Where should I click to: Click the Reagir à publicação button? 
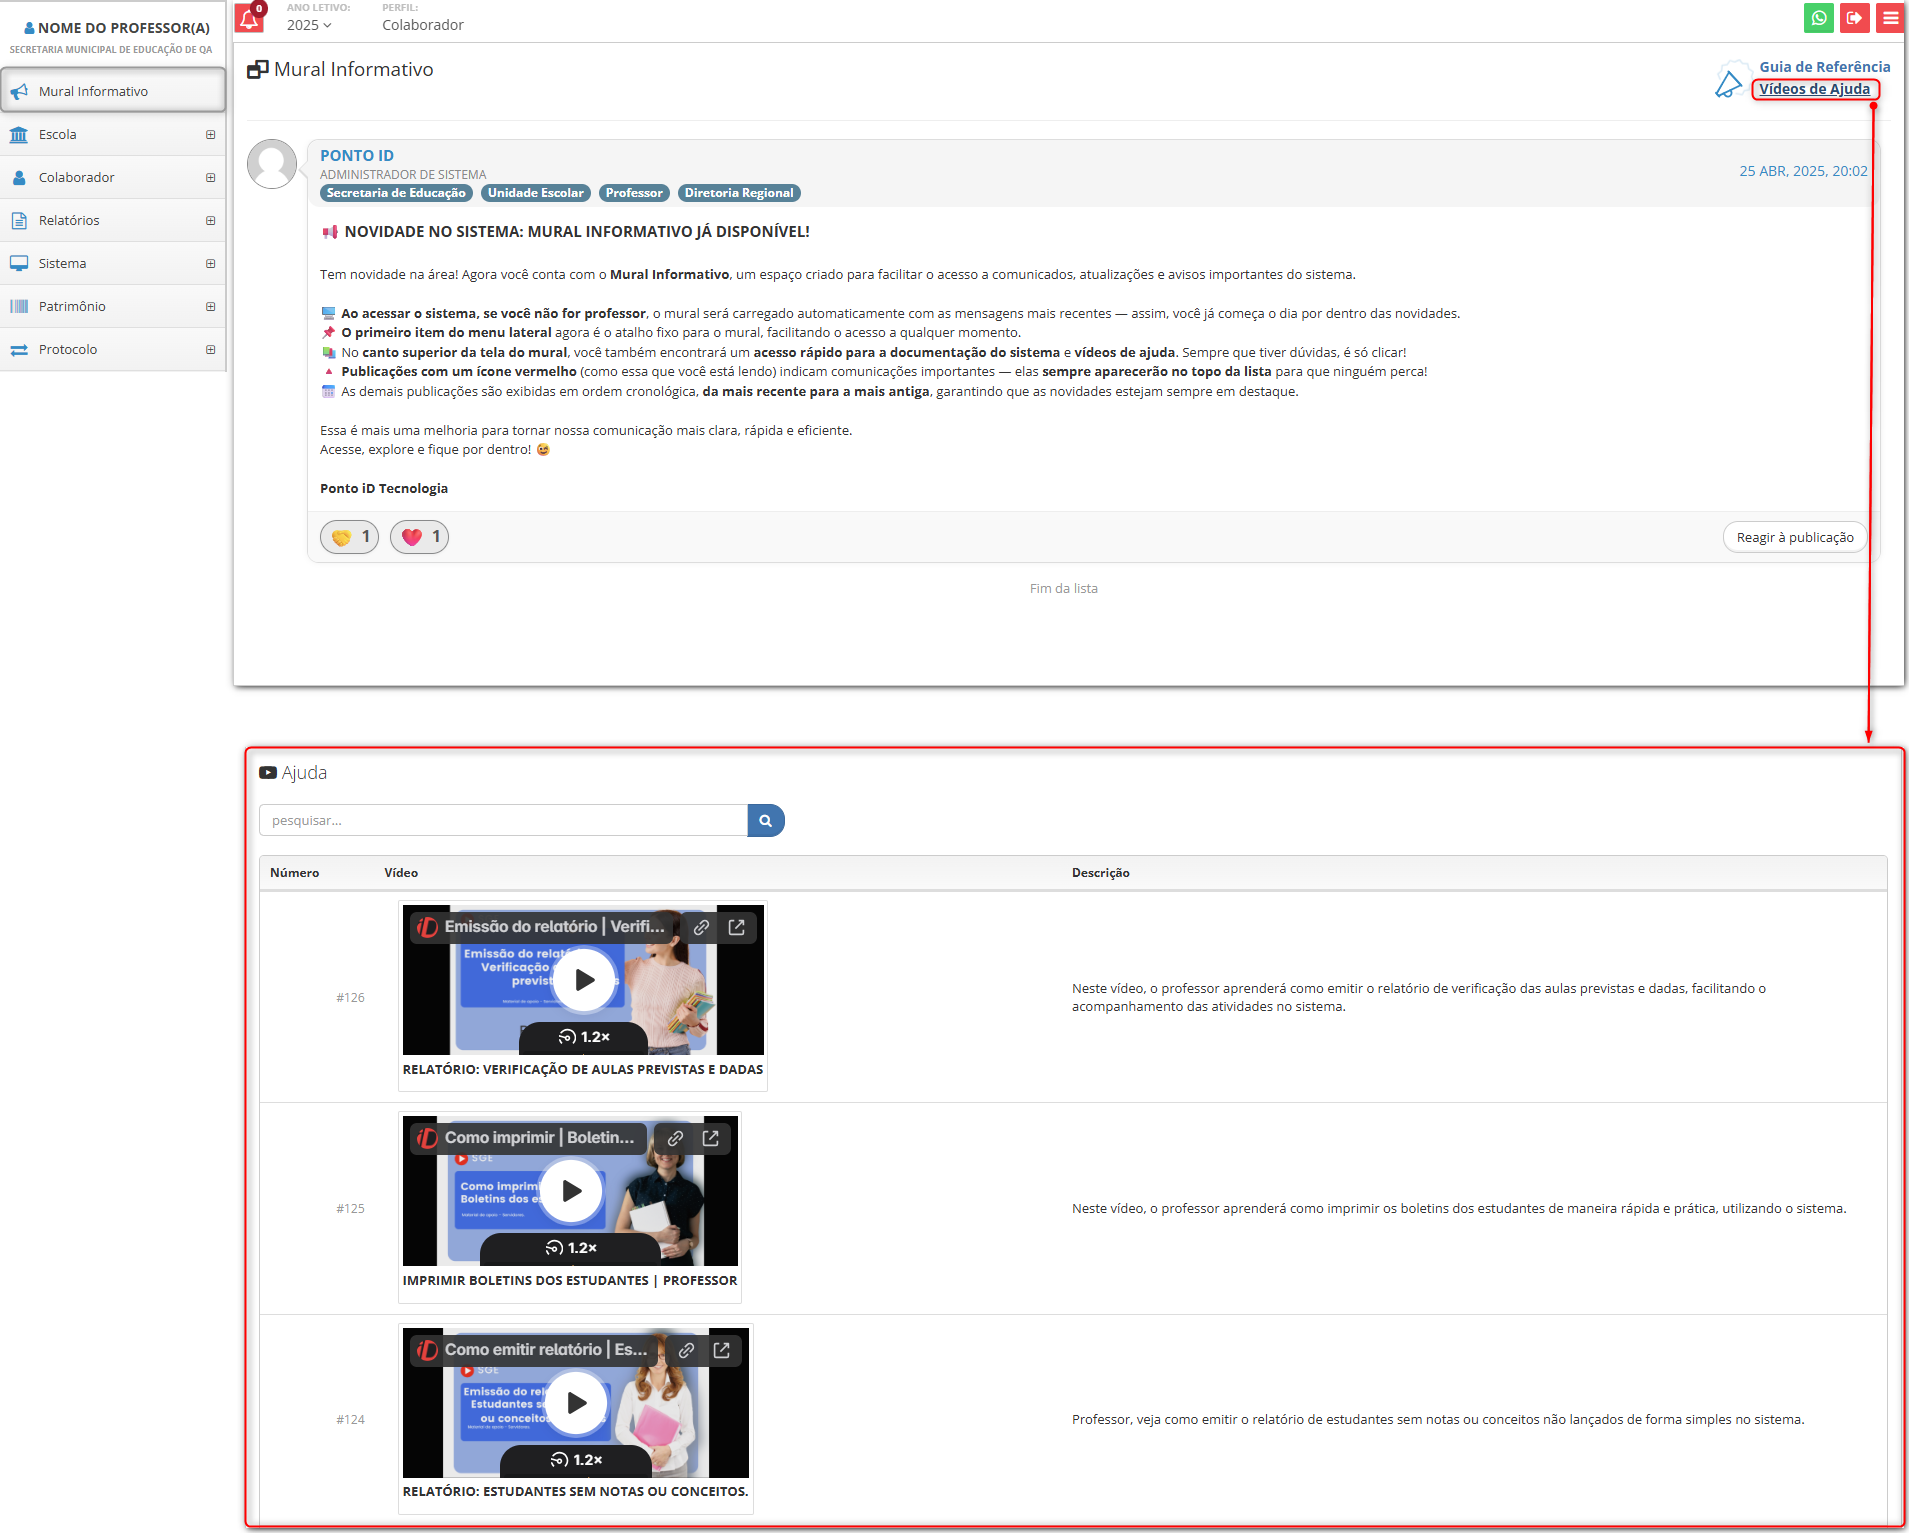coord(1795,537)
